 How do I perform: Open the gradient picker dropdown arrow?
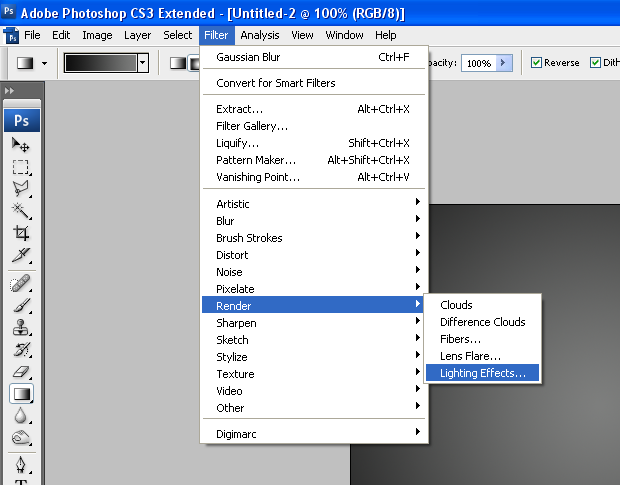(x=143, y=63)
